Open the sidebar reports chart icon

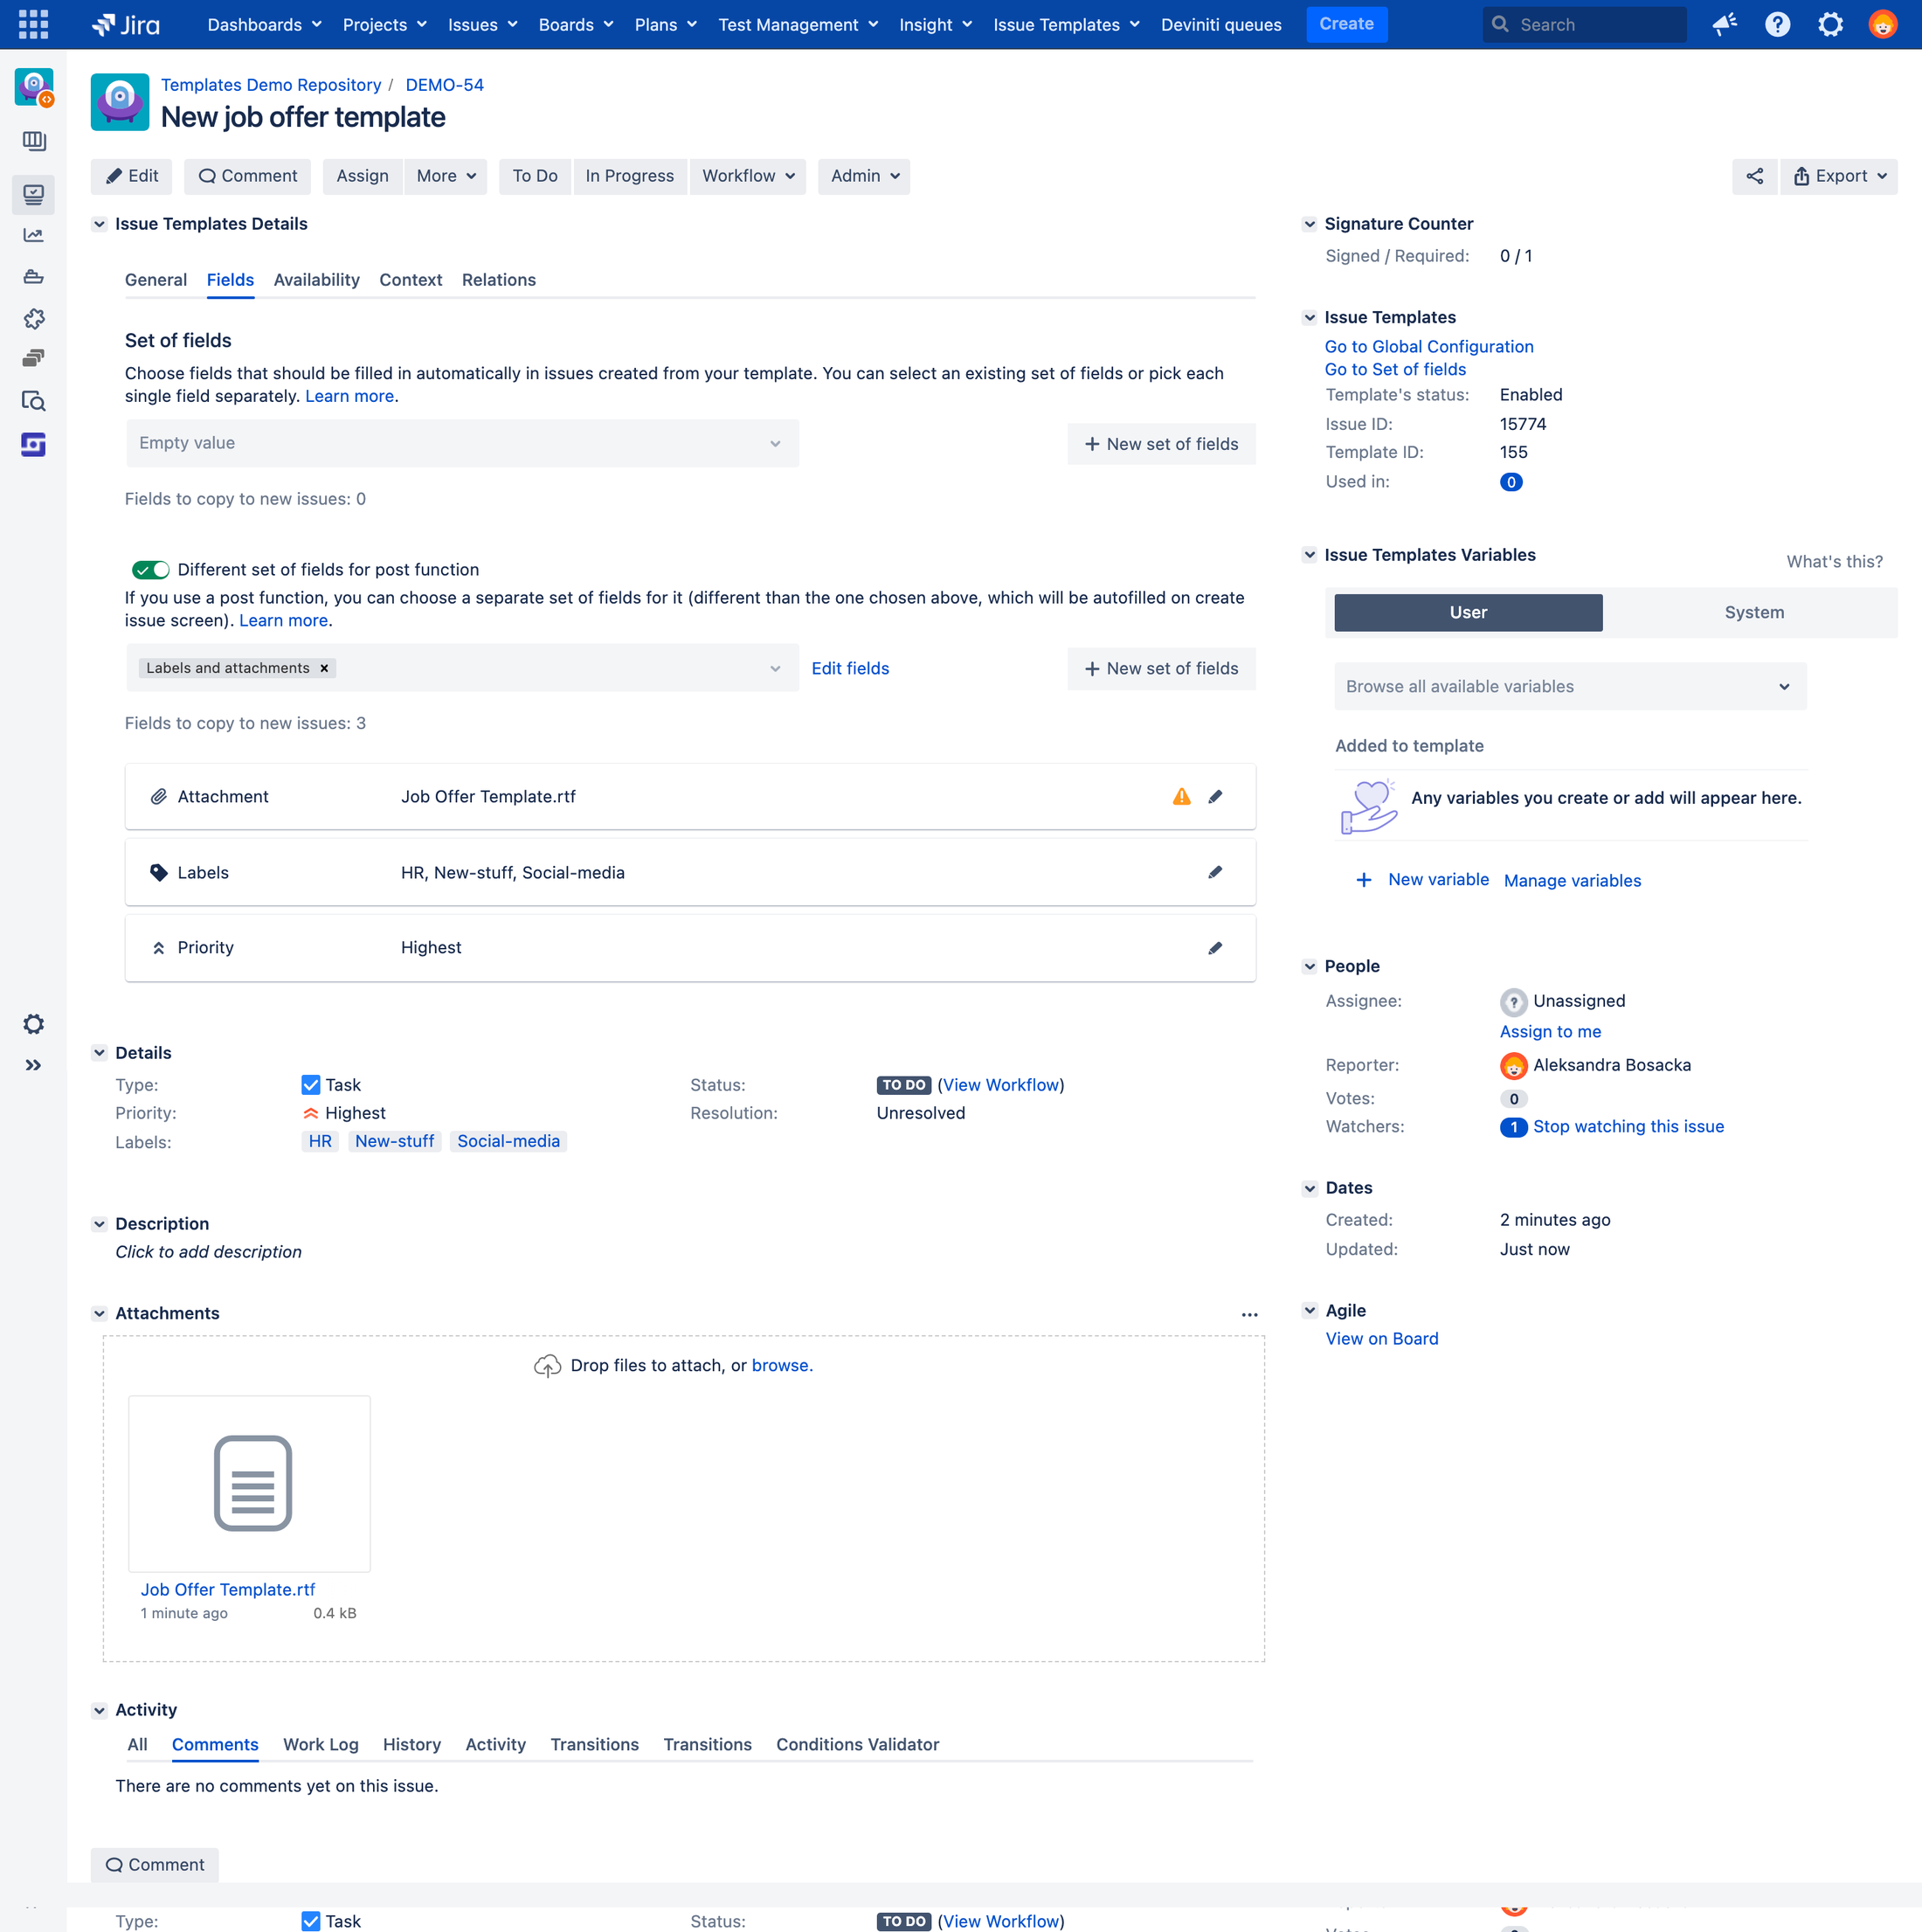pos(33,235)
